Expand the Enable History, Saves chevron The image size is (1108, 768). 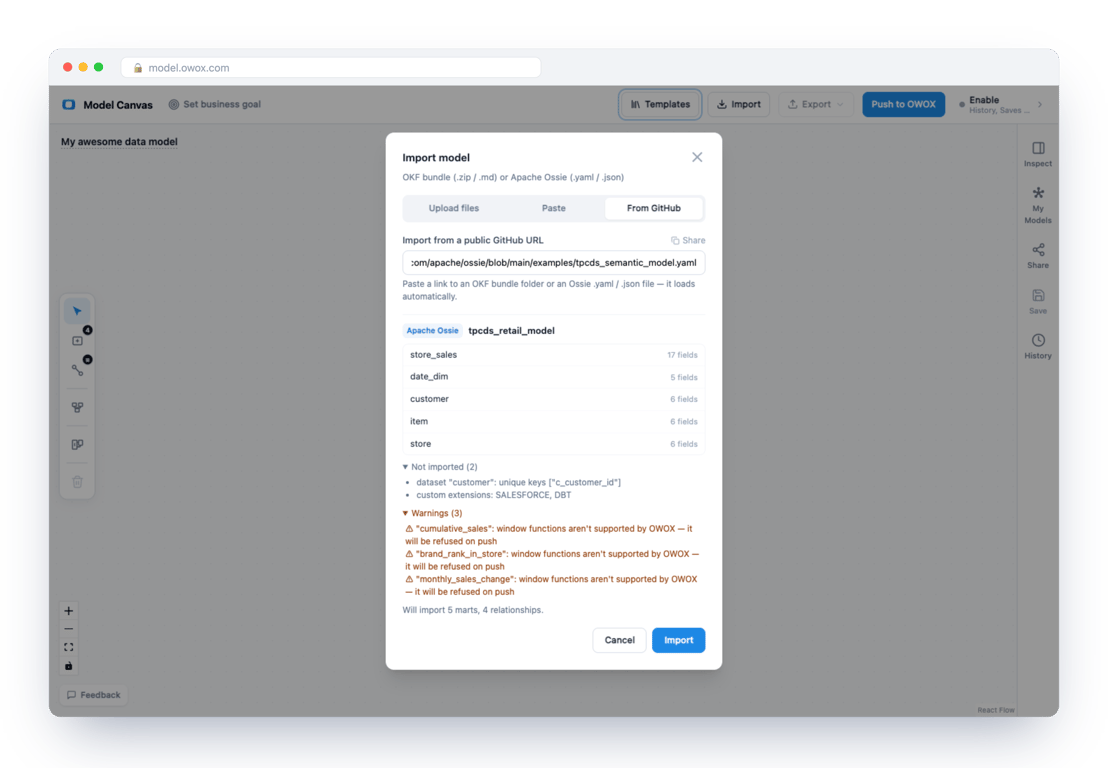(1039, 105)
